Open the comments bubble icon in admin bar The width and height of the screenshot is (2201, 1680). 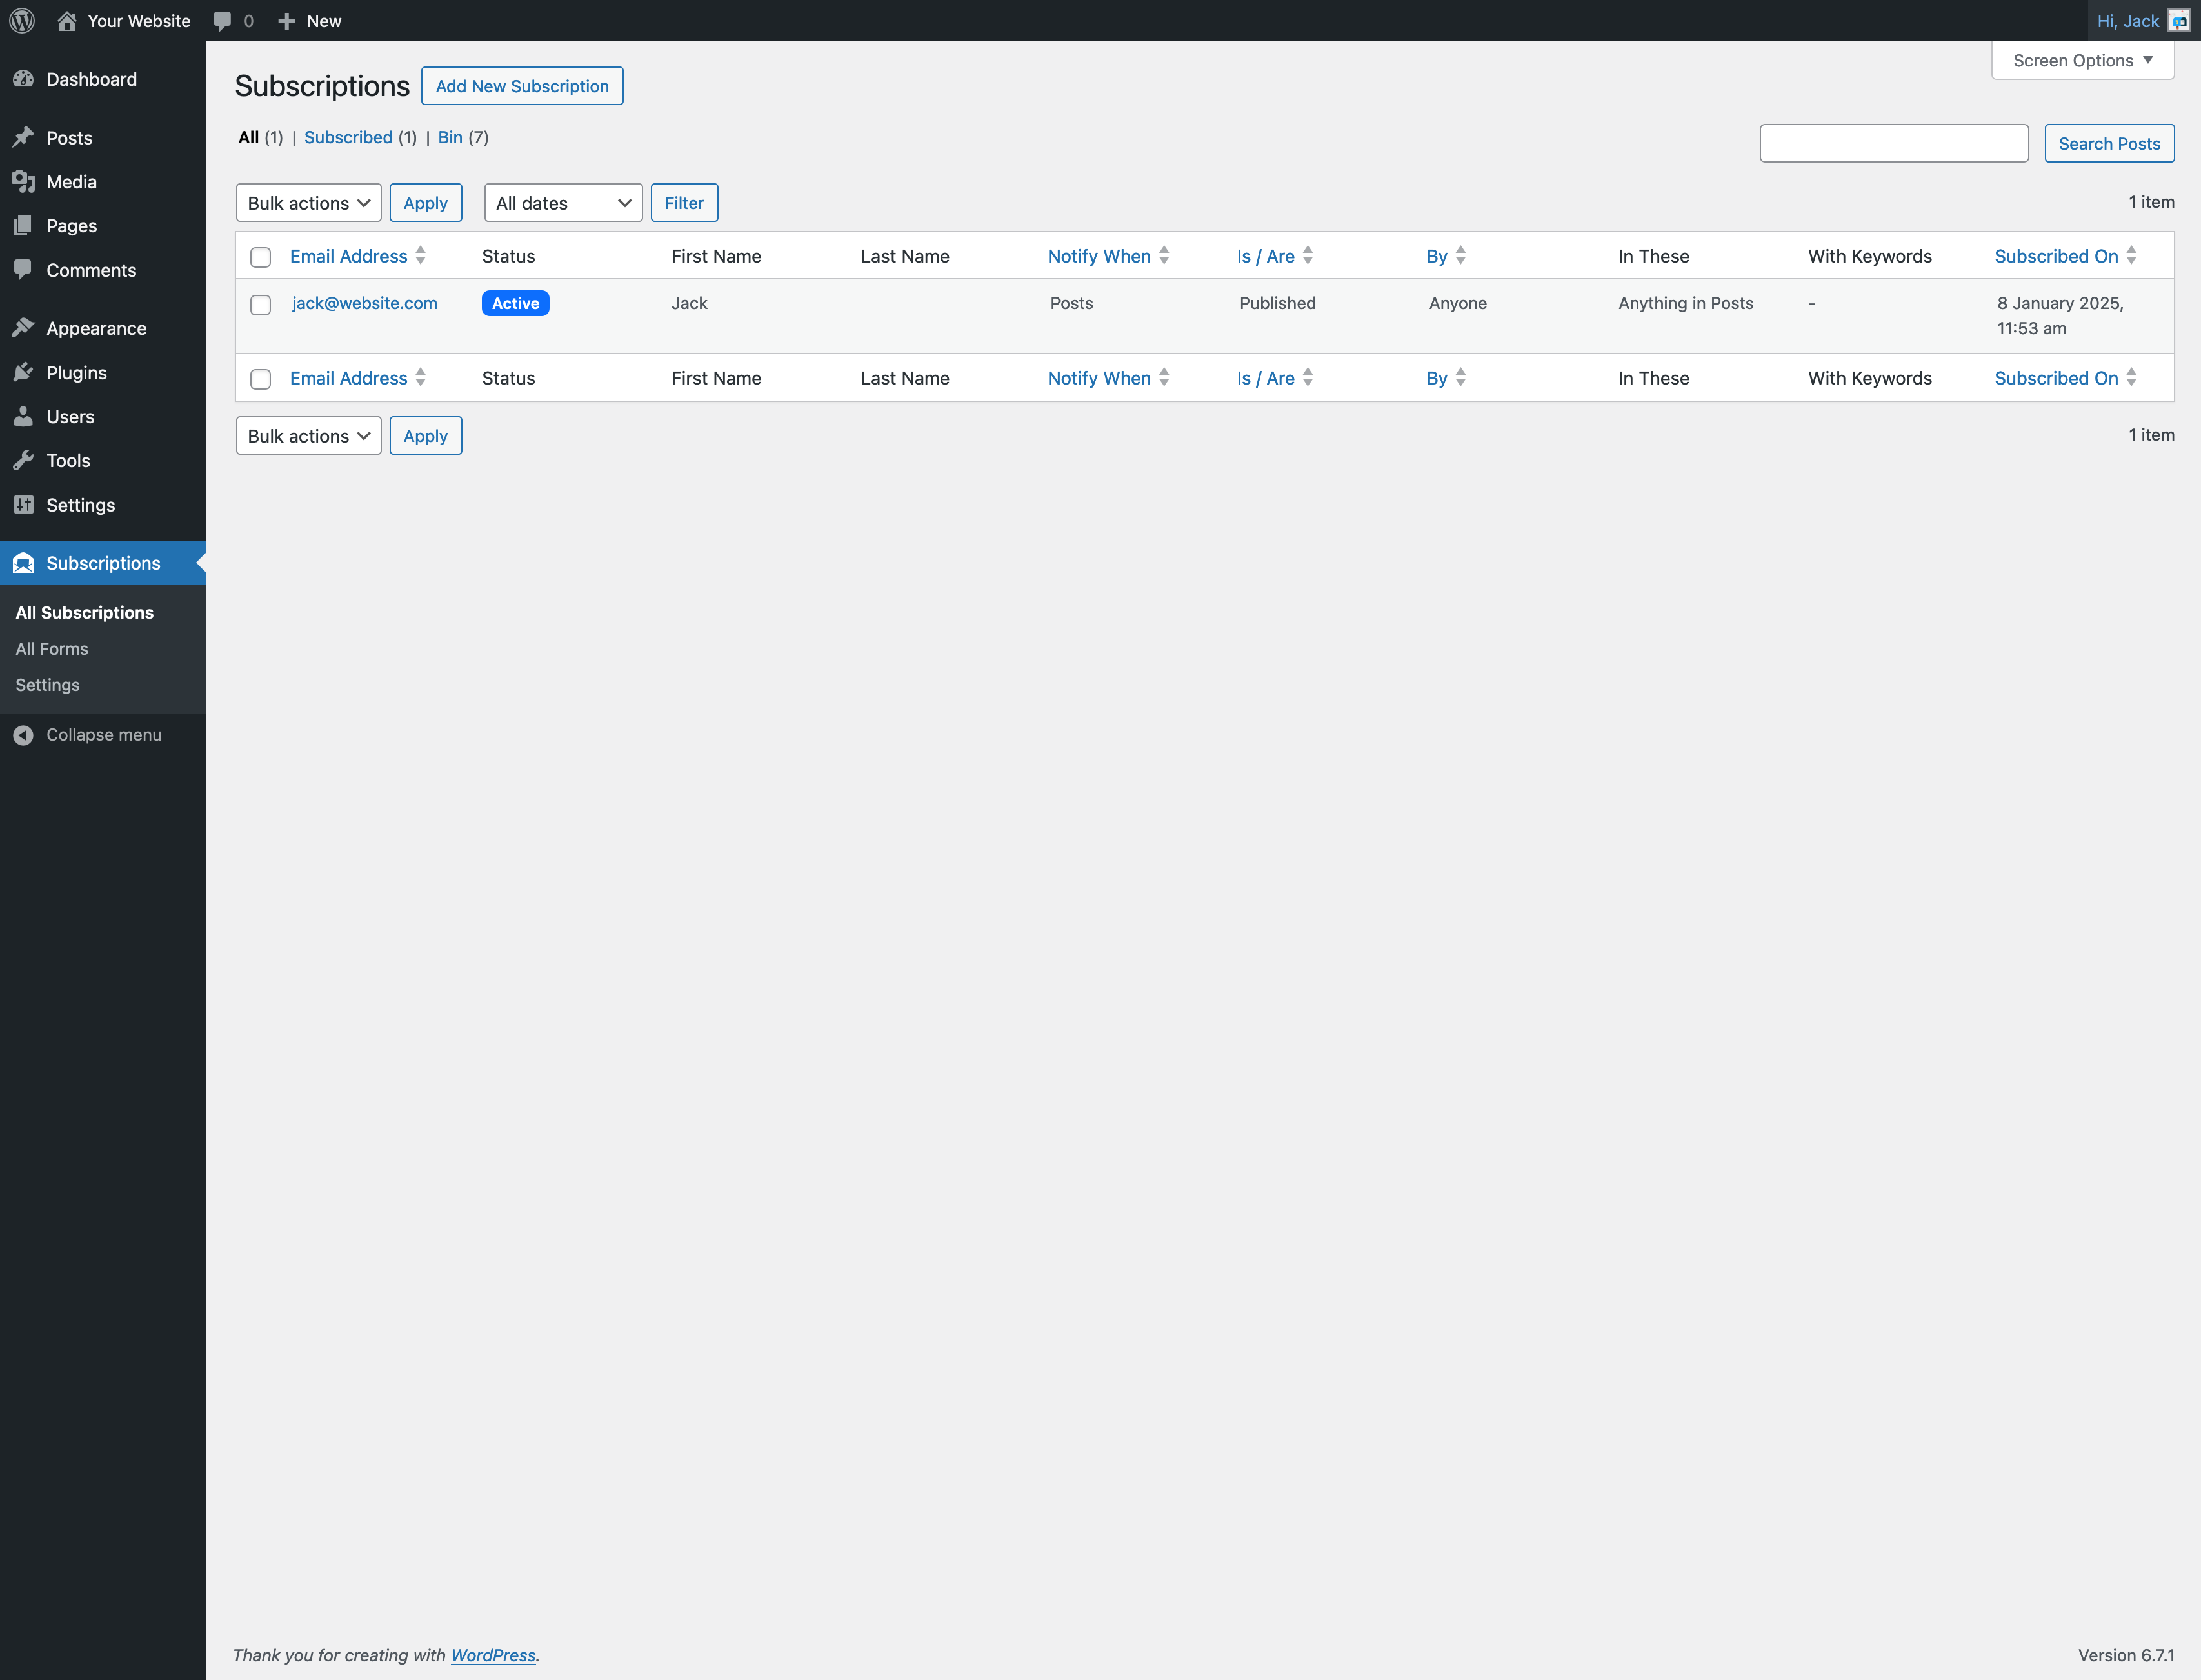point(222,21)
